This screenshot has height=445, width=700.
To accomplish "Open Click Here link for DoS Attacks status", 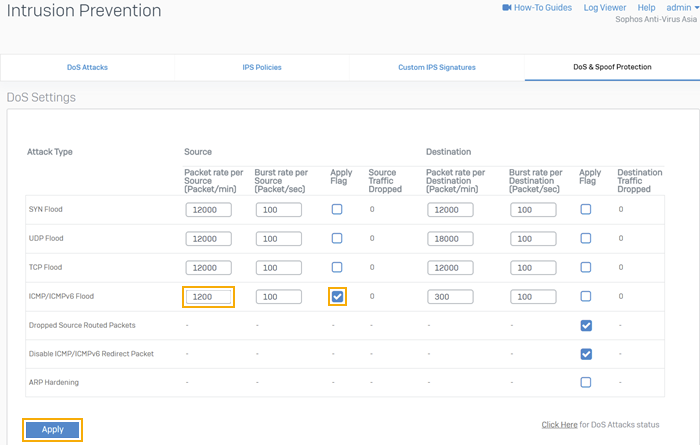I will 559,425.
